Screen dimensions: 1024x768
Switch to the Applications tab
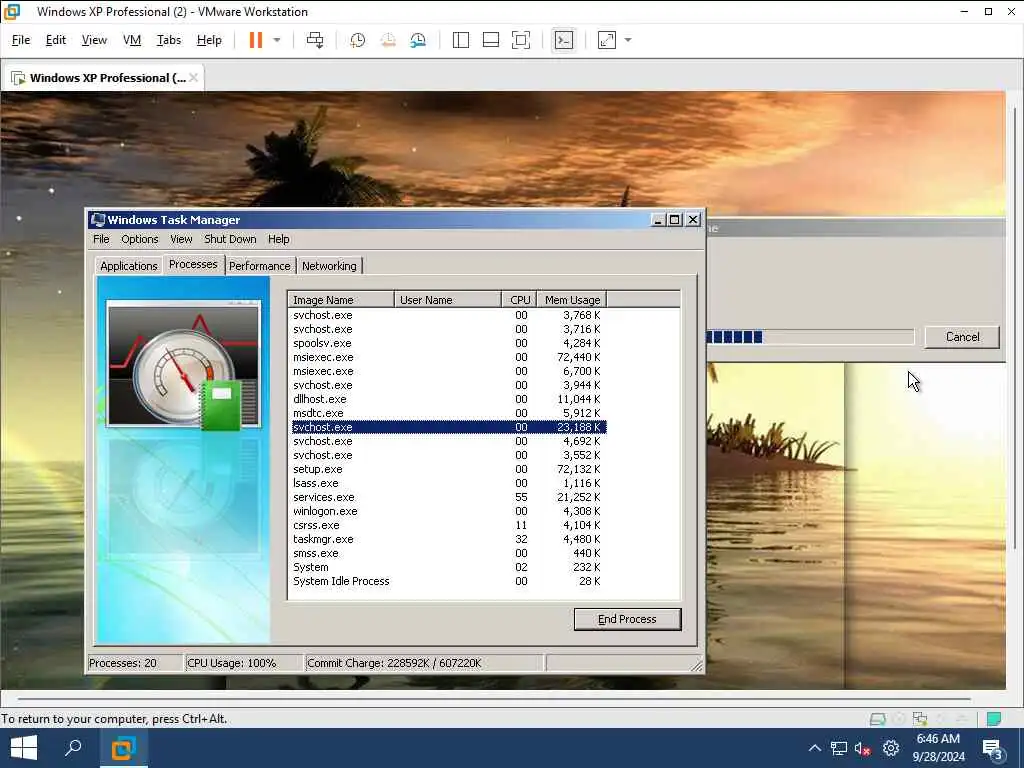click(x=129, y=266)
